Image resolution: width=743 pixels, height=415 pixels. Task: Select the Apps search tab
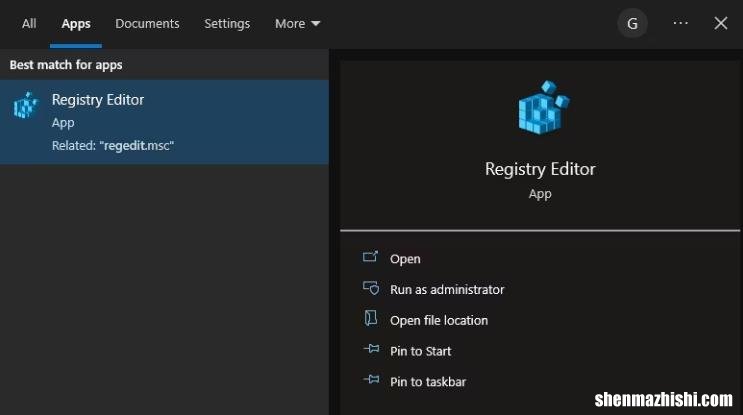[76, 24]
